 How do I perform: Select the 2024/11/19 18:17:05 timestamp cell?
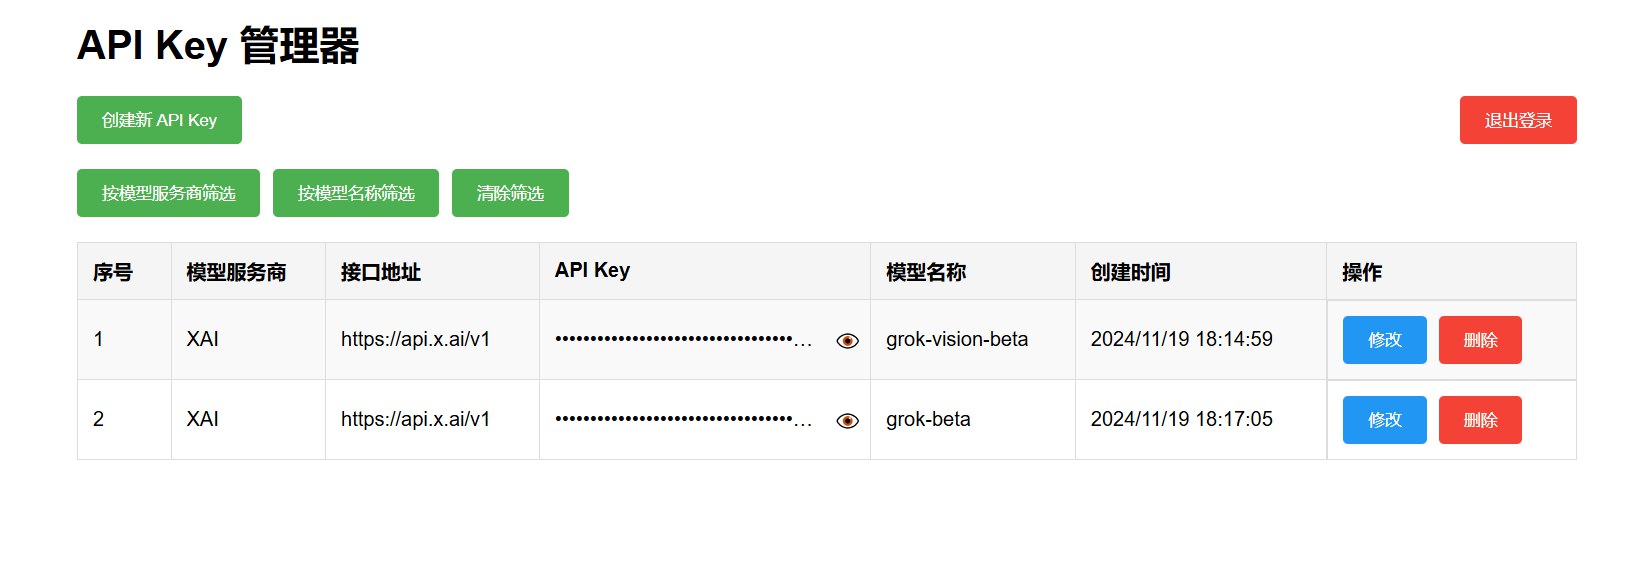coord(1181,420)
